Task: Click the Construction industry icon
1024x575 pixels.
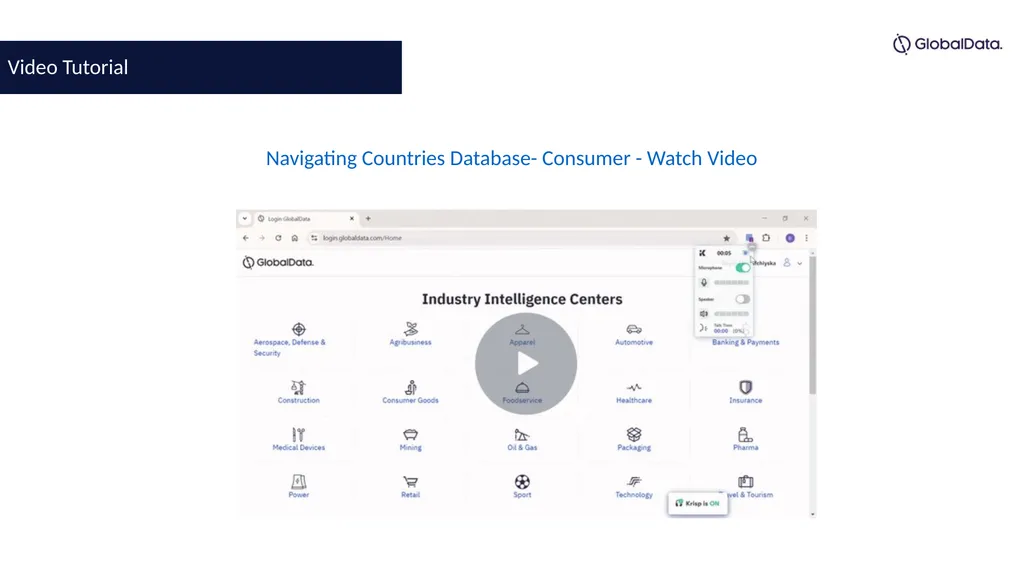Action: click(298, 387)
